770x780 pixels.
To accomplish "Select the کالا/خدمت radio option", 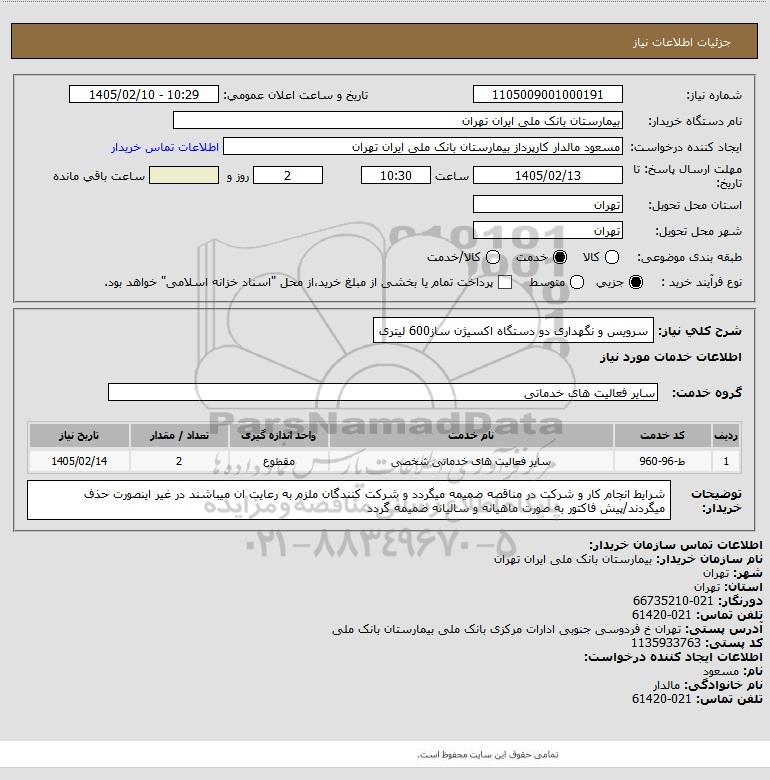I will tap(492, 257).
